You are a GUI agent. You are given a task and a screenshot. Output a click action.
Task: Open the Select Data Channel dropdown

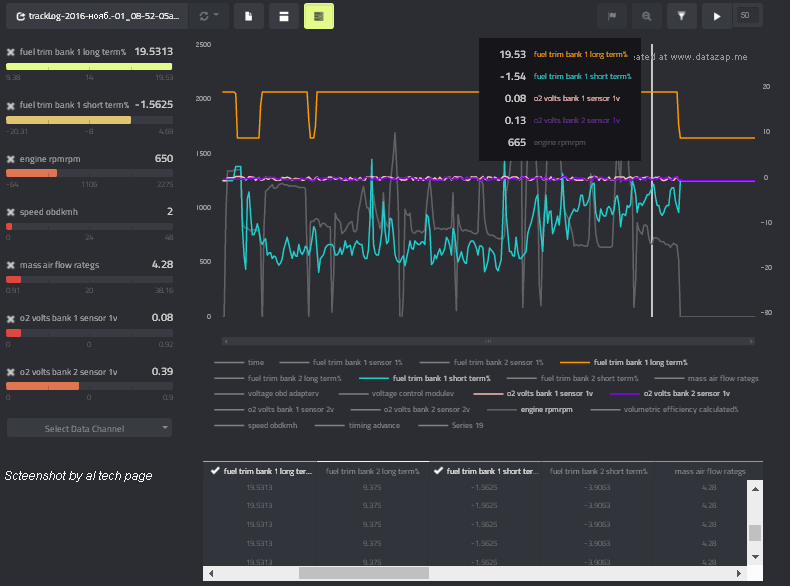(89, 428)
